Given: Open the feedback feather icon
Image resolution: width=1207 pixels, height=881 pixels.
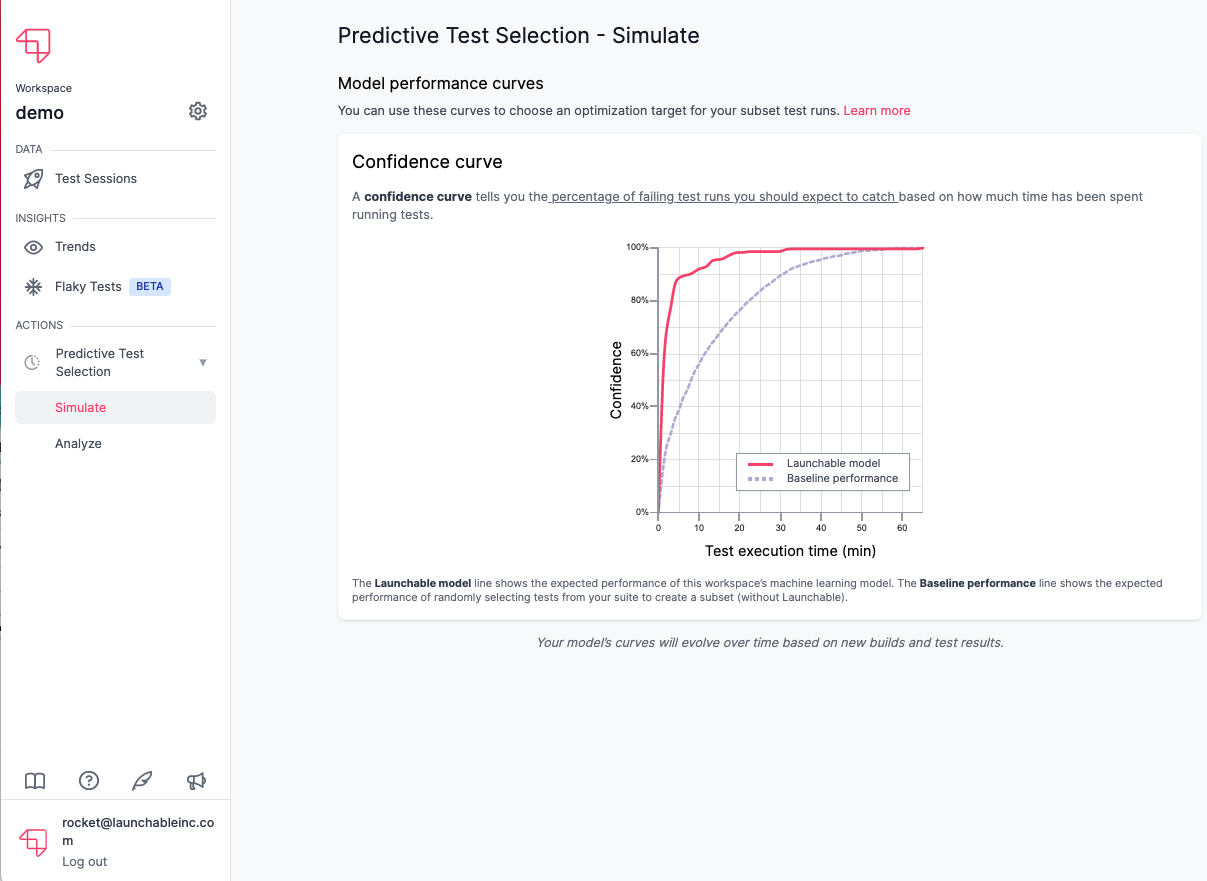Looking at the screenshot, I should [x=142, y=780].
